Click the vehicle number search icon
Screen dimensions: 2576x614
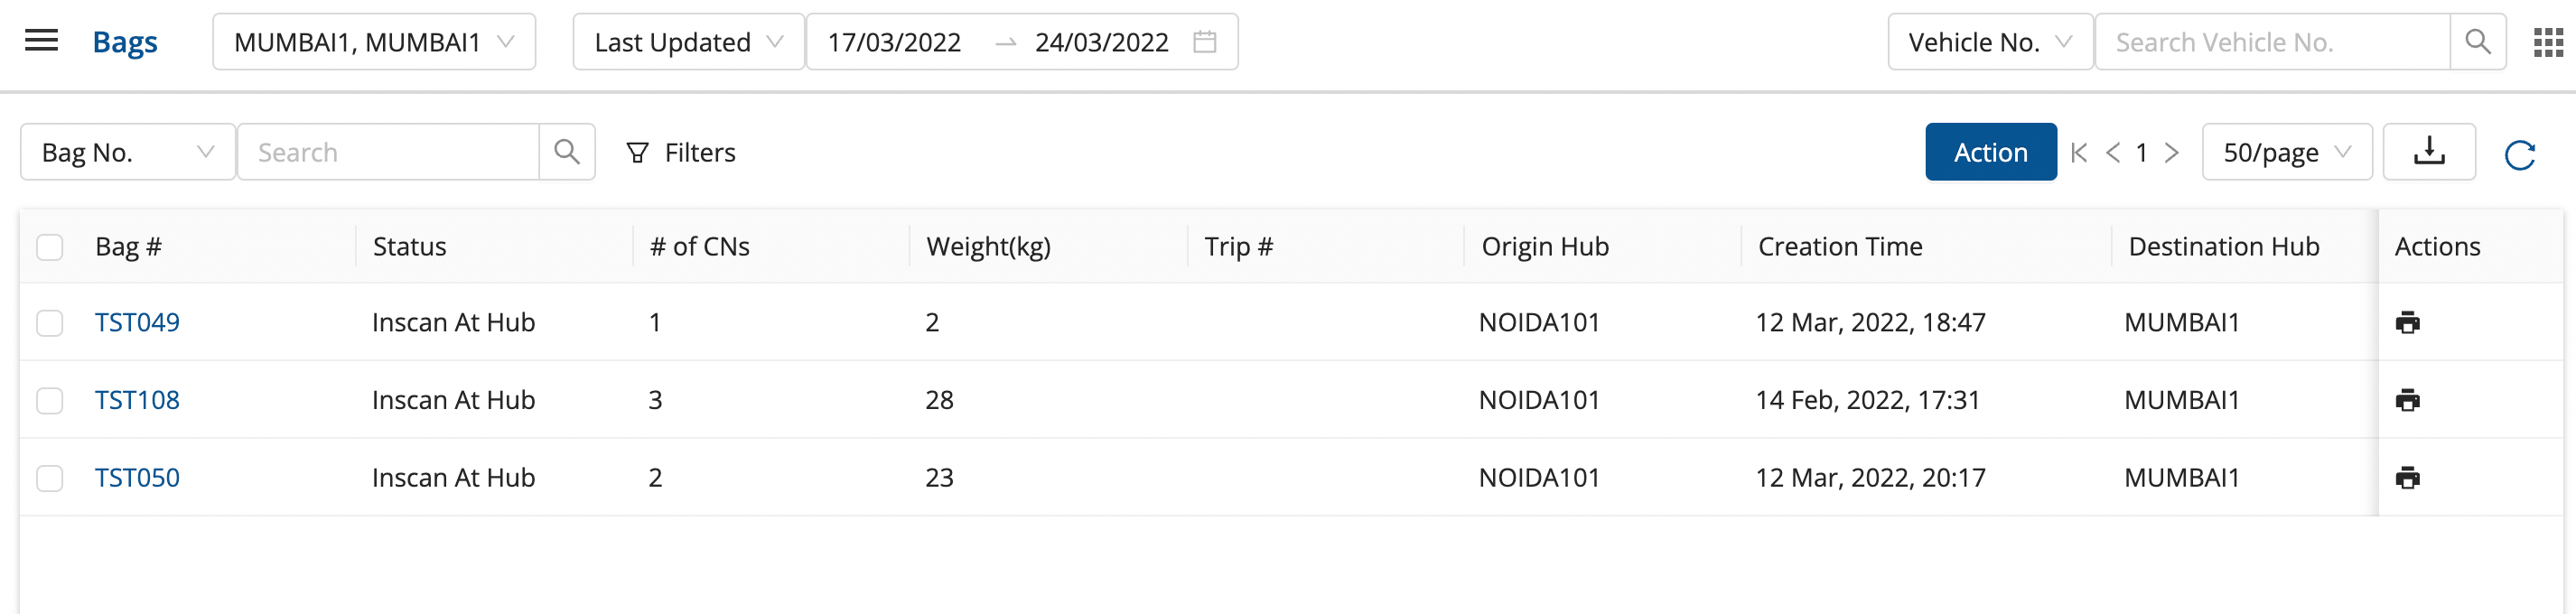tap(2477, 42)
